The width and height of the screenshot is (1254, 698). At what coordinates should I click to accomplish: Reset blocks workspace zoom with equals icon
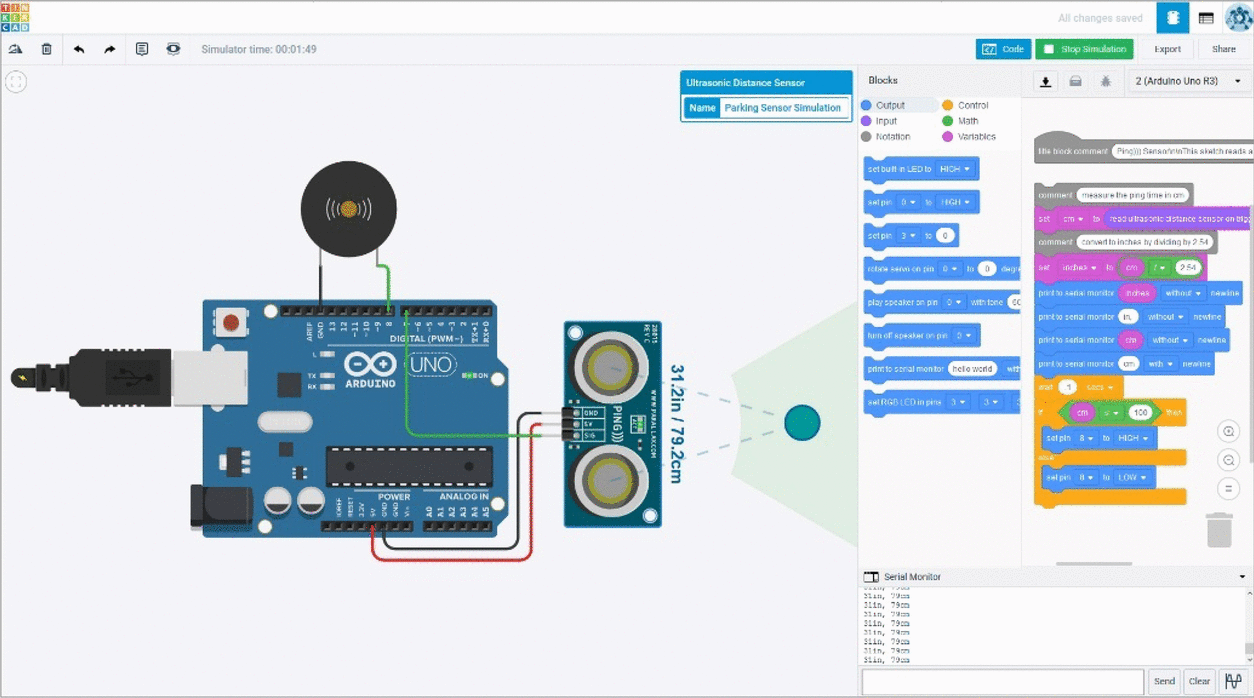pyautogui.click(x=1229, y=489)
